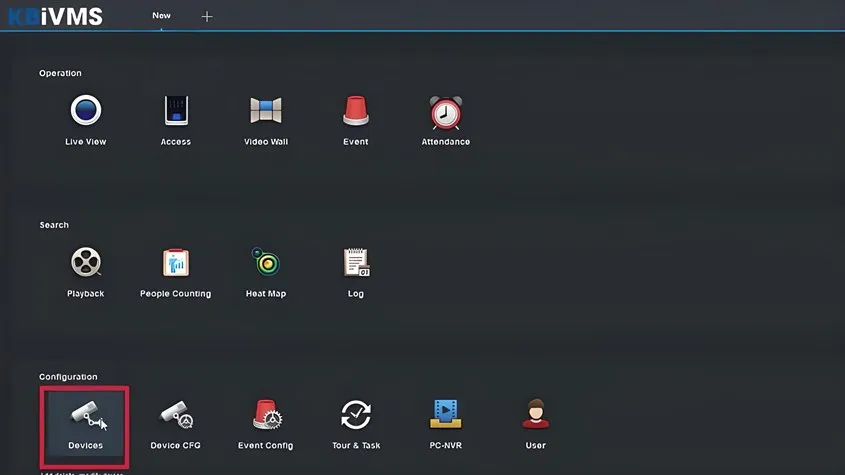This screenshot has width=845, height=475.
Task: Open the User management icon
Action: 536,415
